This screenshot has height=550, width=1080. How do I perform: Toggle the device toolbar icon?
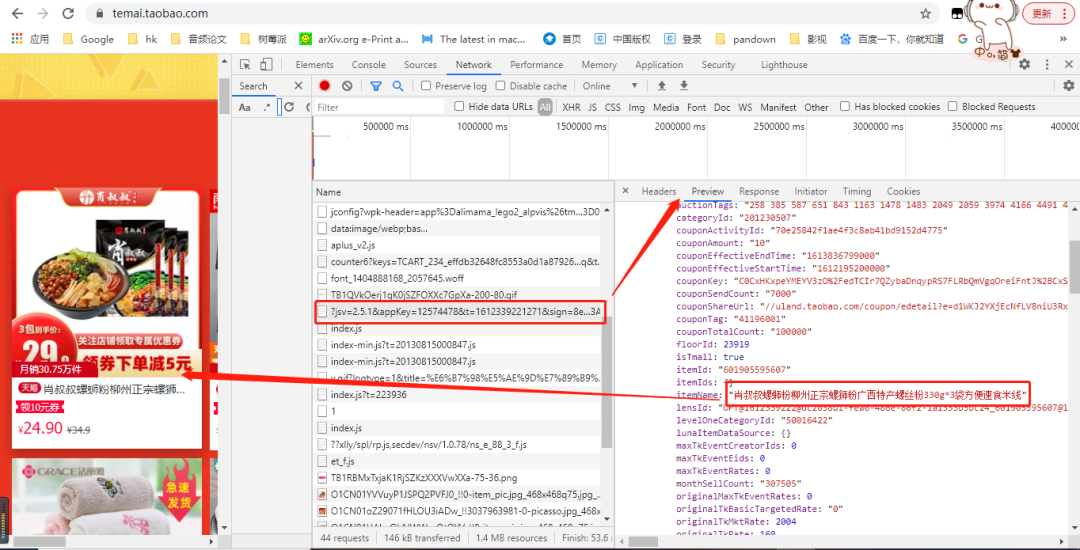pos(267,65)
